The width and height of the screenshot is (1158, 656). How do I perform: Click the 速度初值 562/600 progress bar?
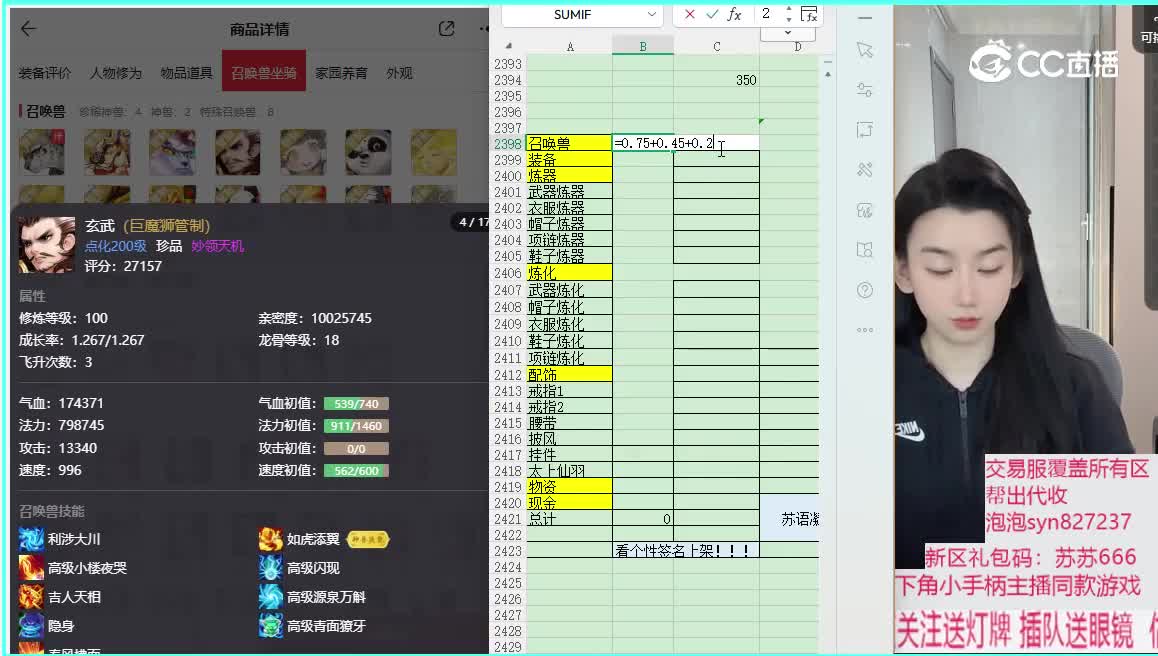(x=356, y=471)
